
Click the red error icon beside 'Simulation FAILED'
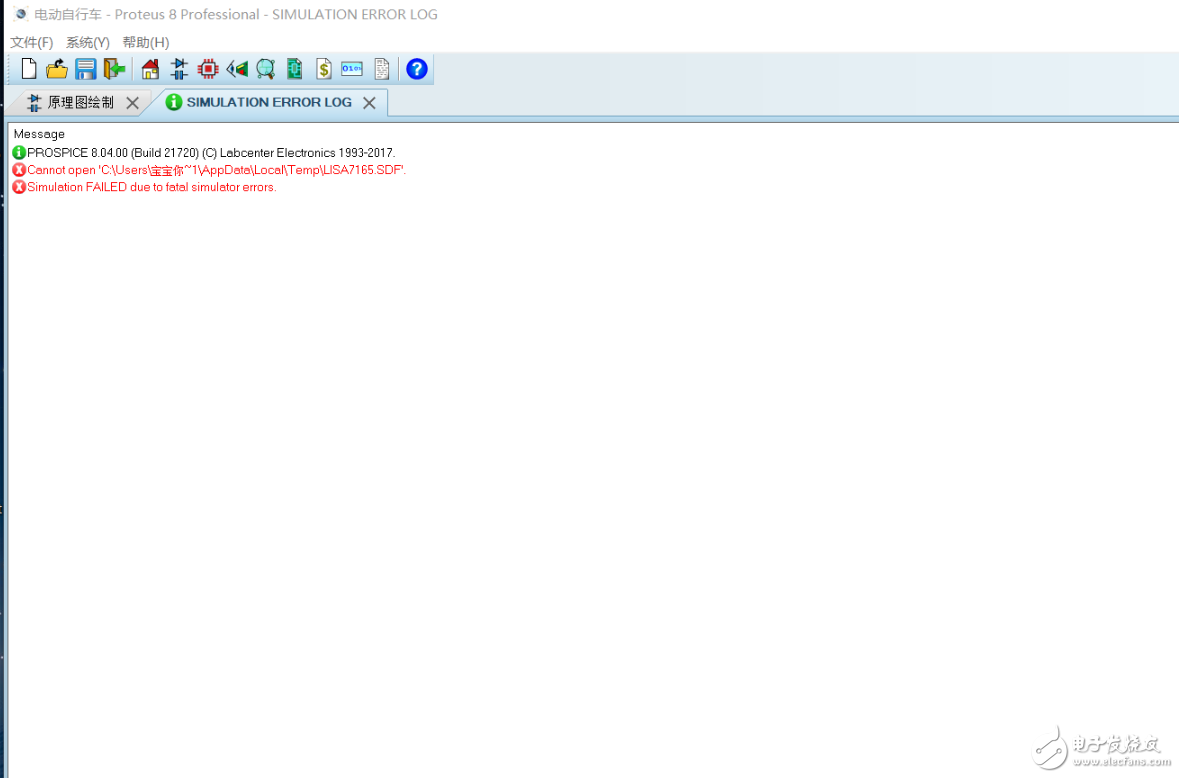click(20, 187)
